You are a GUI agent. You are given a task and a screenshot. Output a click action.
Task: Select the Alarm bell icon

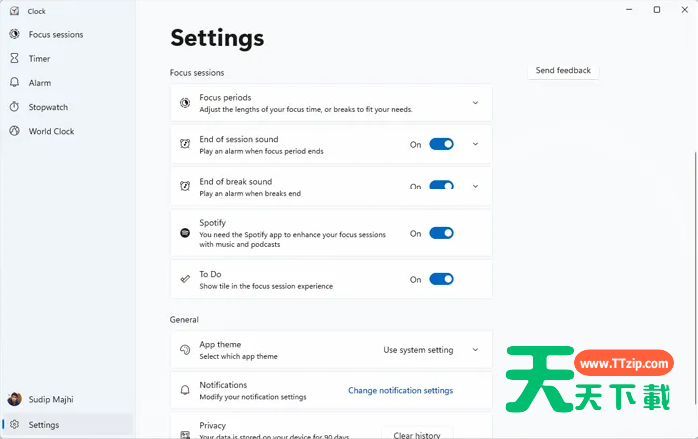coord(15,83)
